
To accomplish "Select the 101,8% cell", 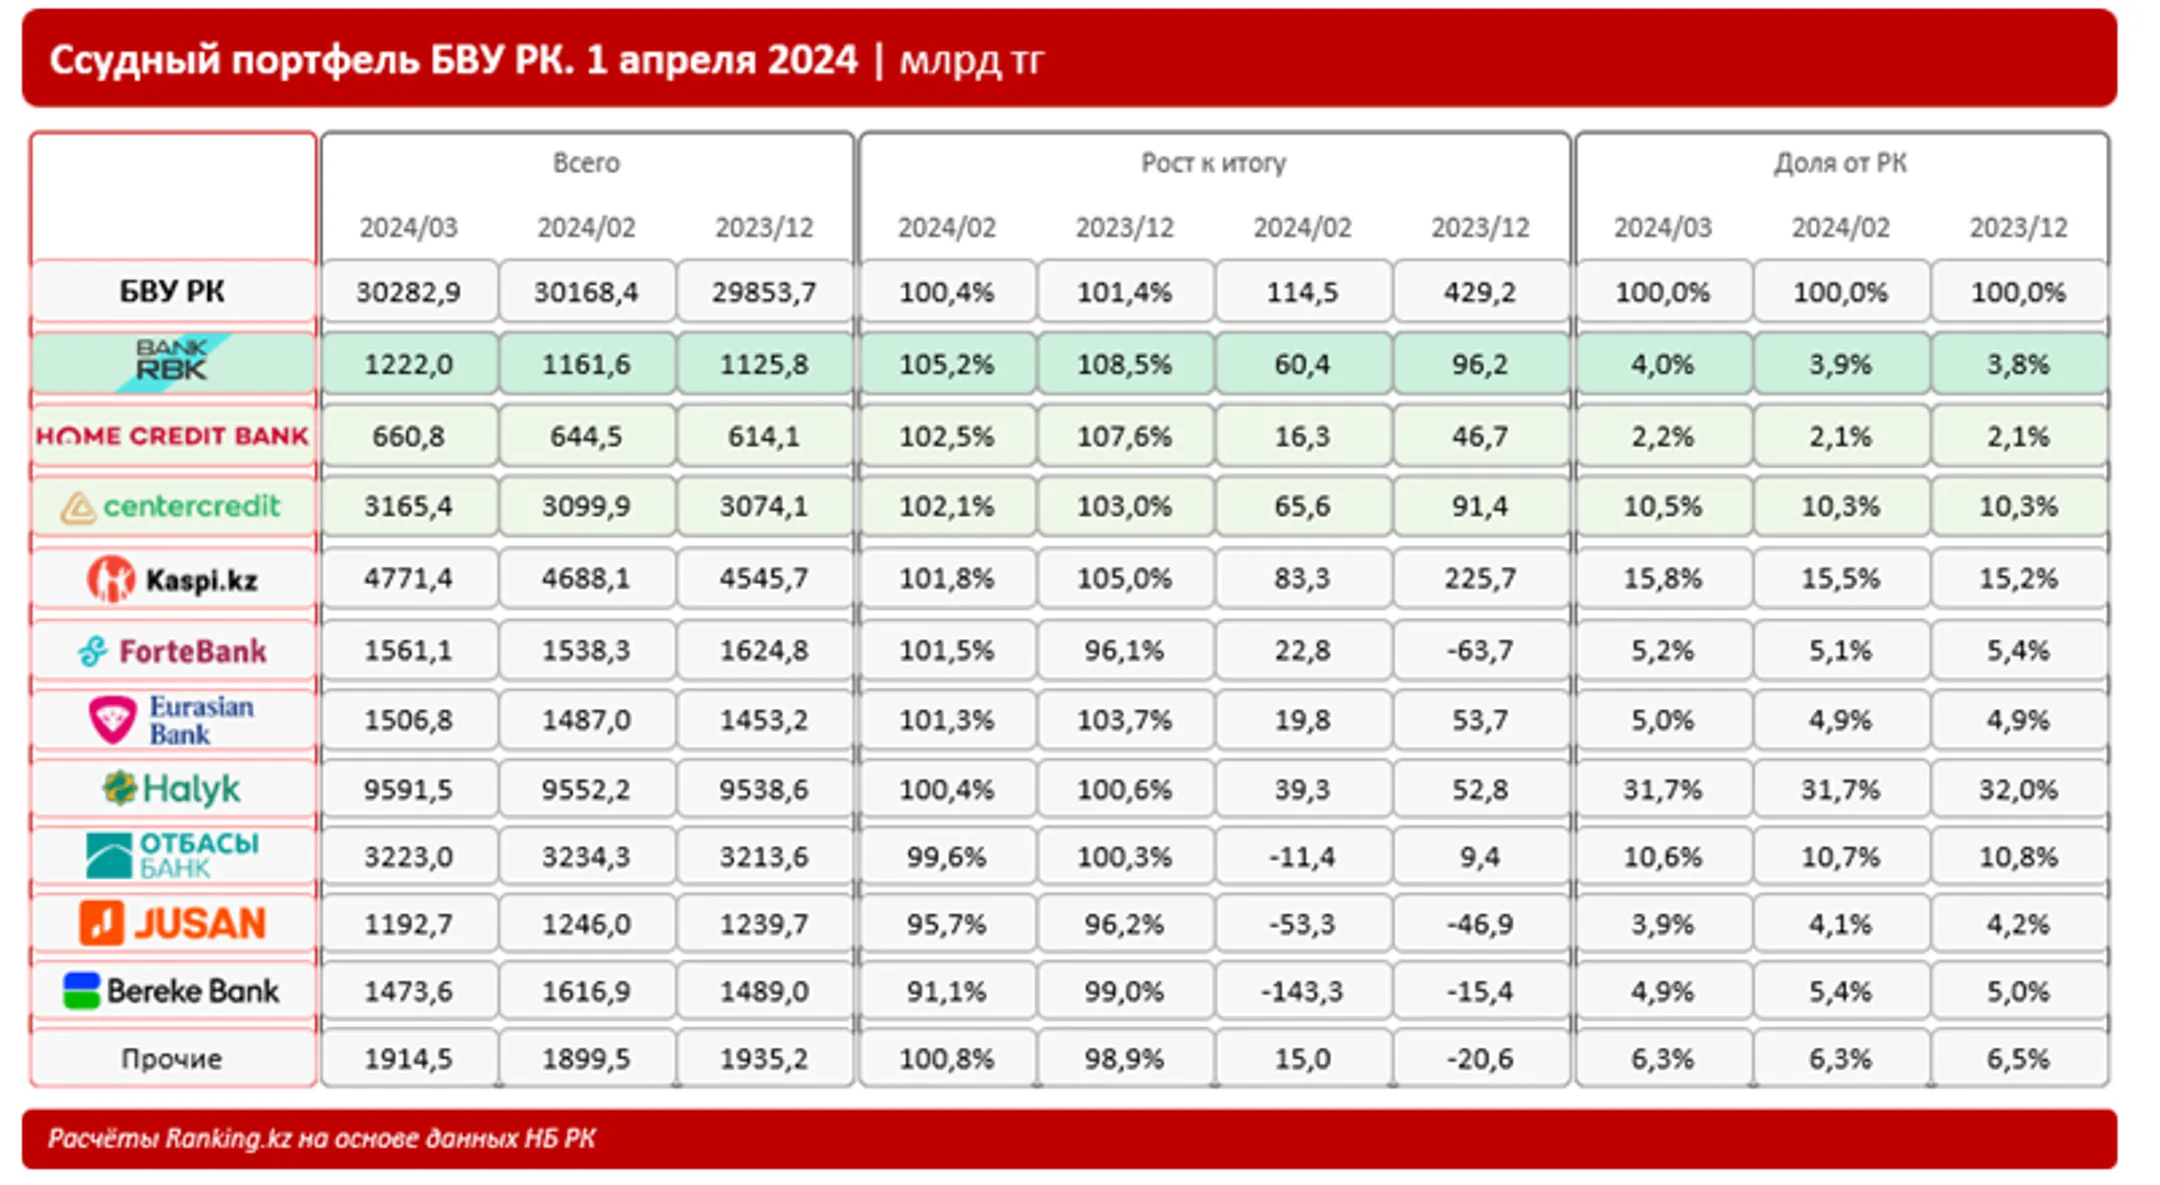I will pos(946,578).
